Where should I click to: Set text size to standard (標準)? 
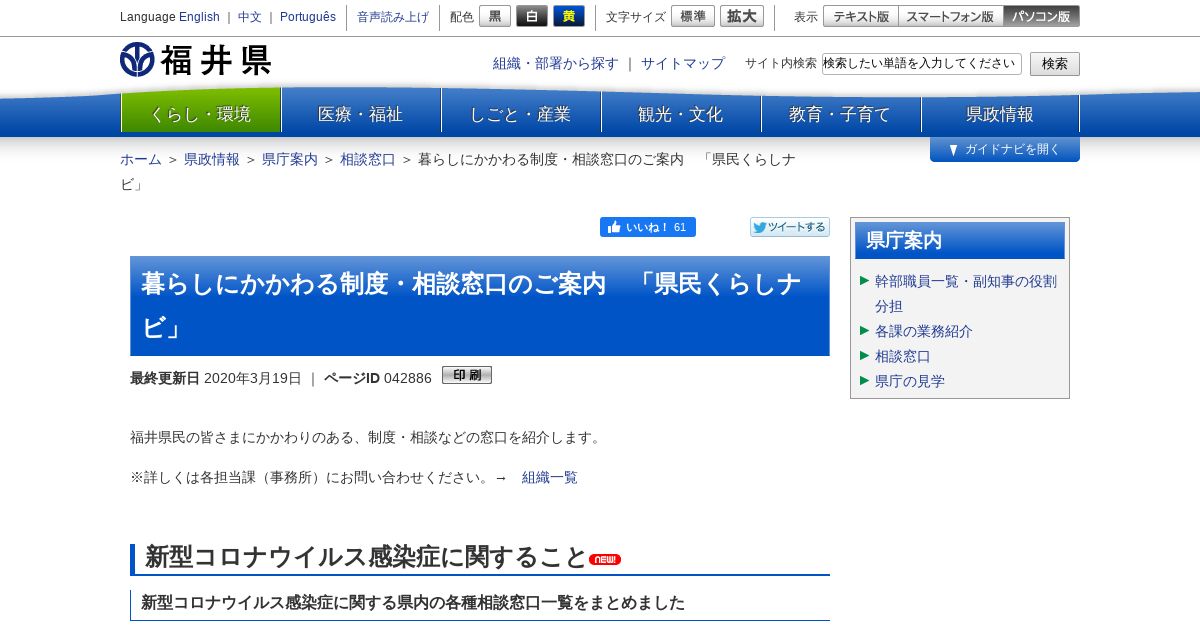(693, 16)
